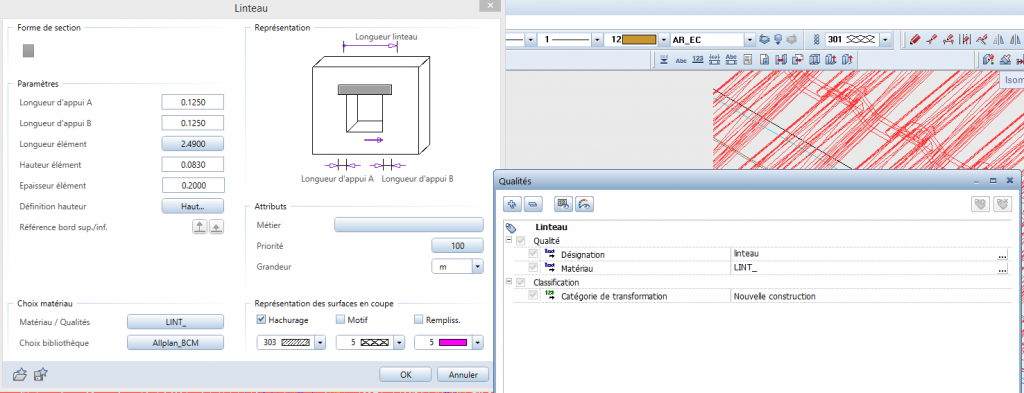Open the line type 1 dropdown
The width and height of the screenshot is (1024, 393).
[x=597, y=40]
